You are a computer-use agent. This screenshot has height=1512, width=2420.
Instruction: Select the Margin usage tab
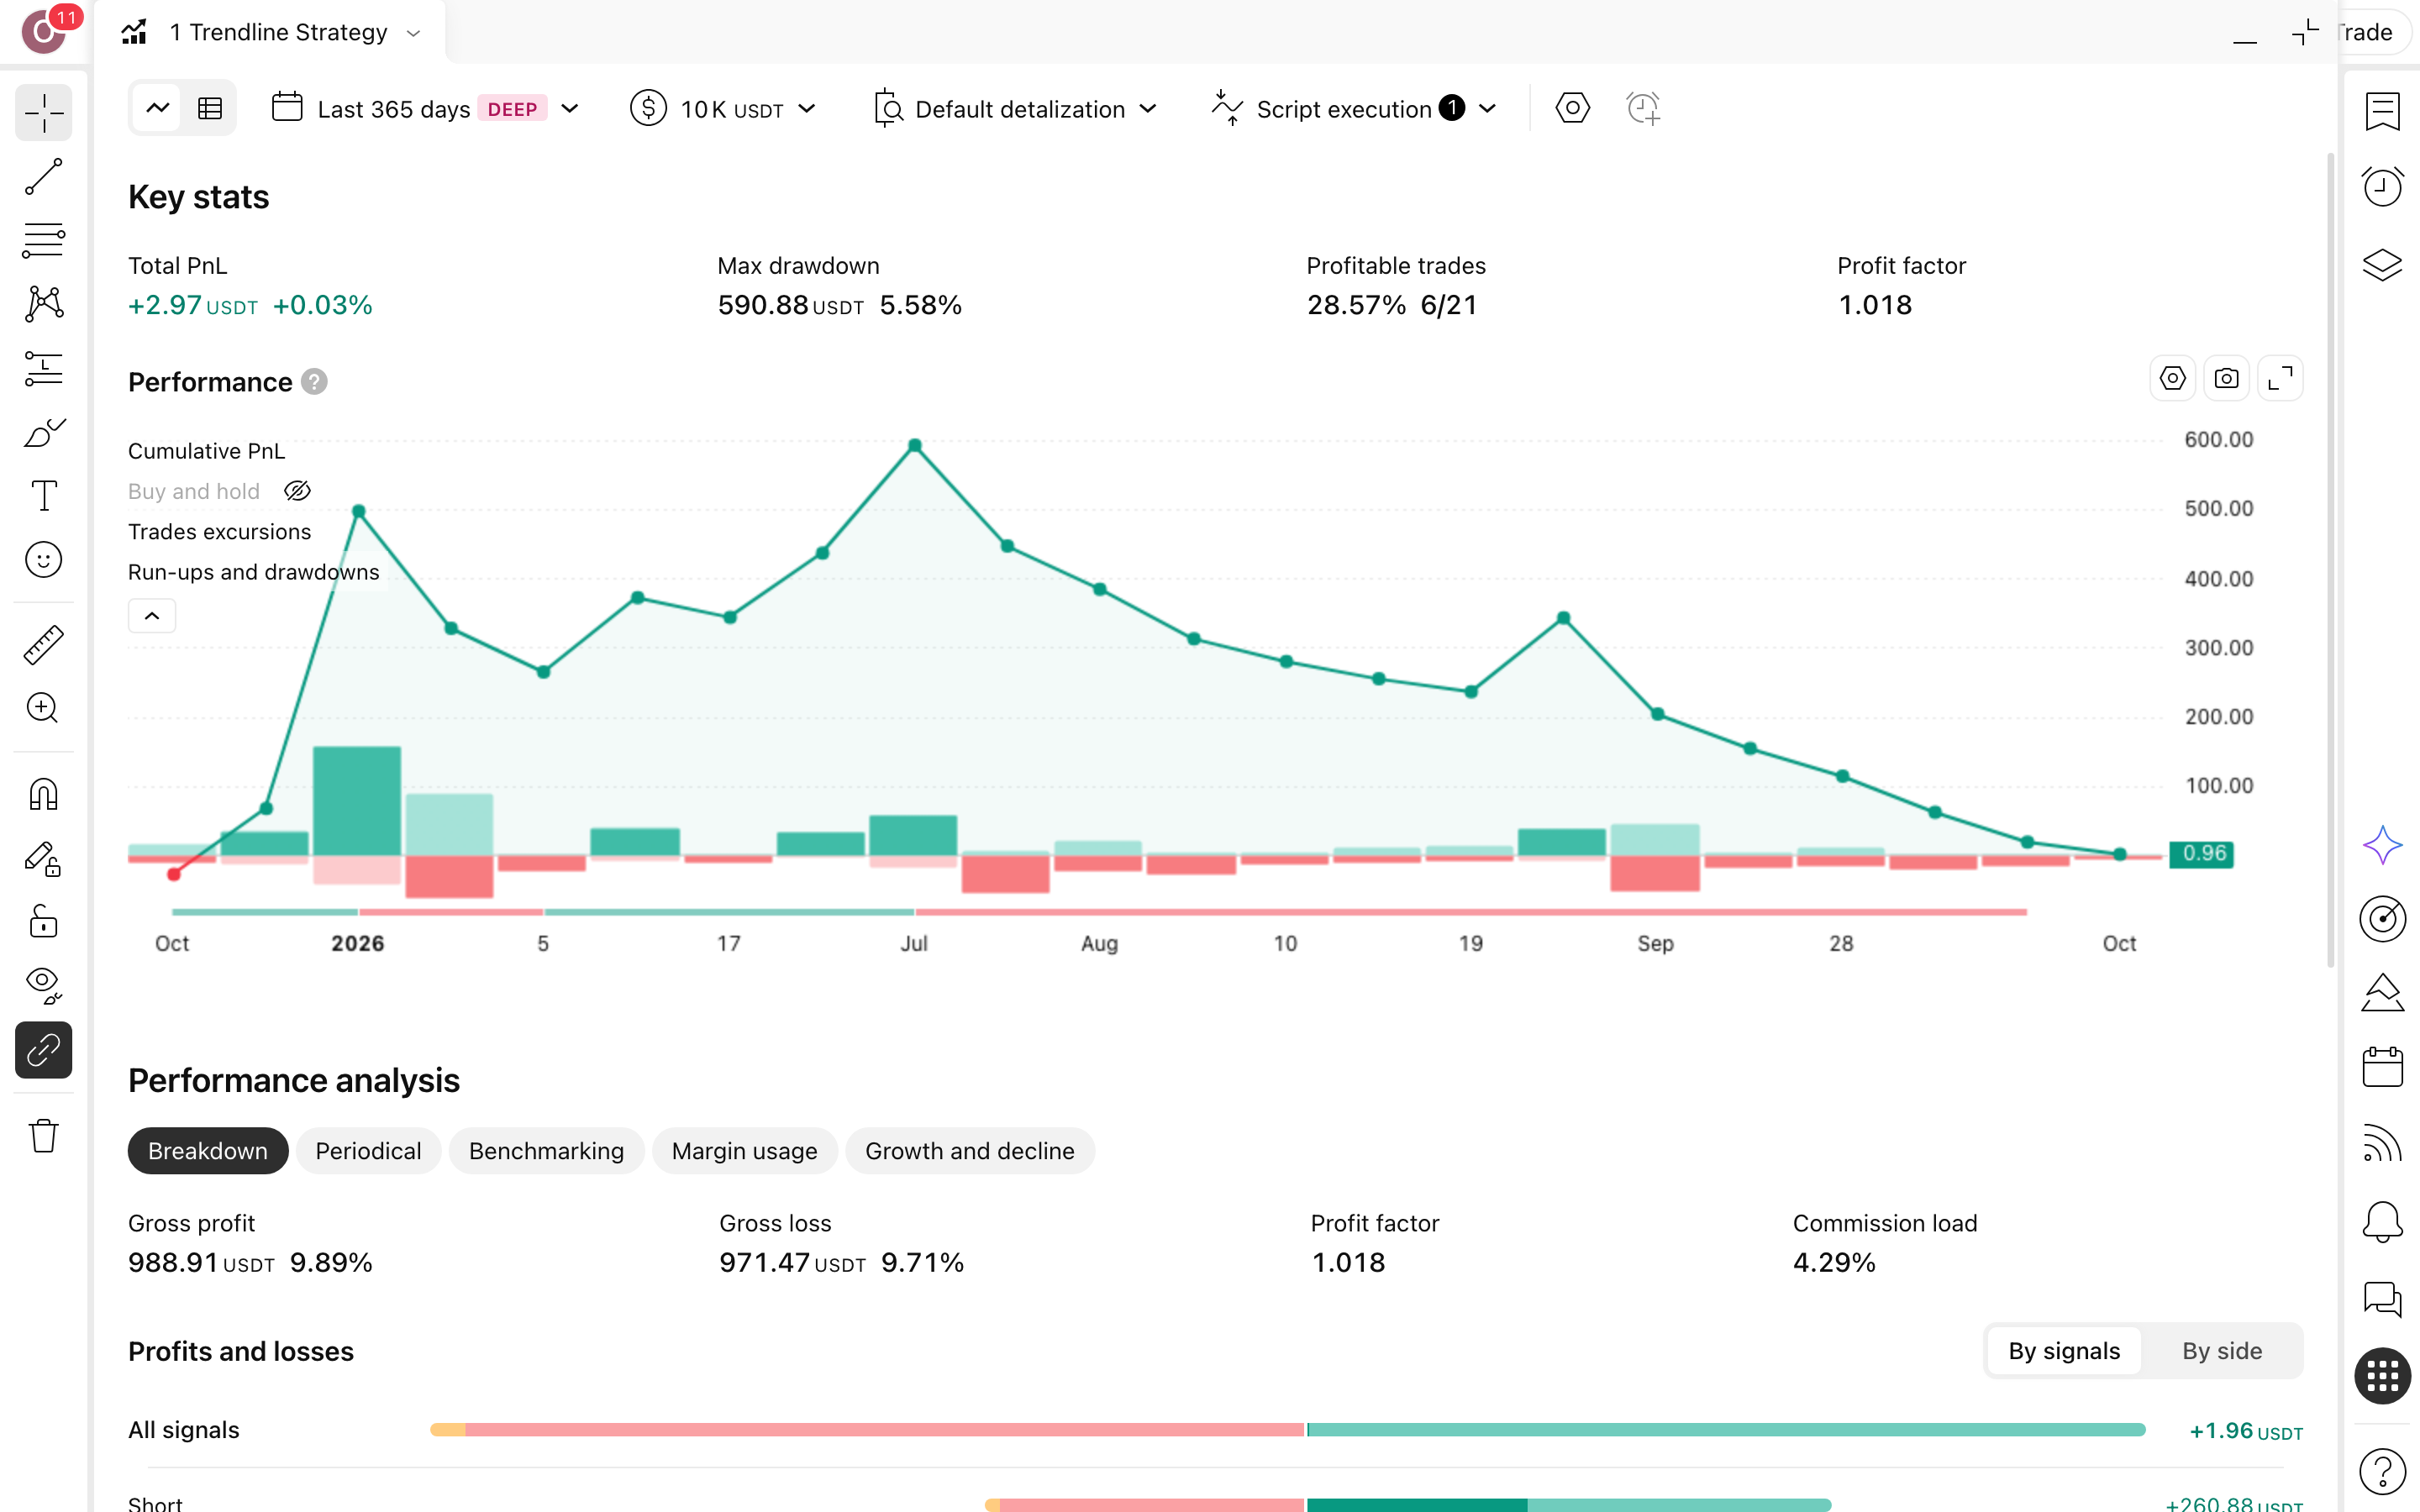point(744,1151)
